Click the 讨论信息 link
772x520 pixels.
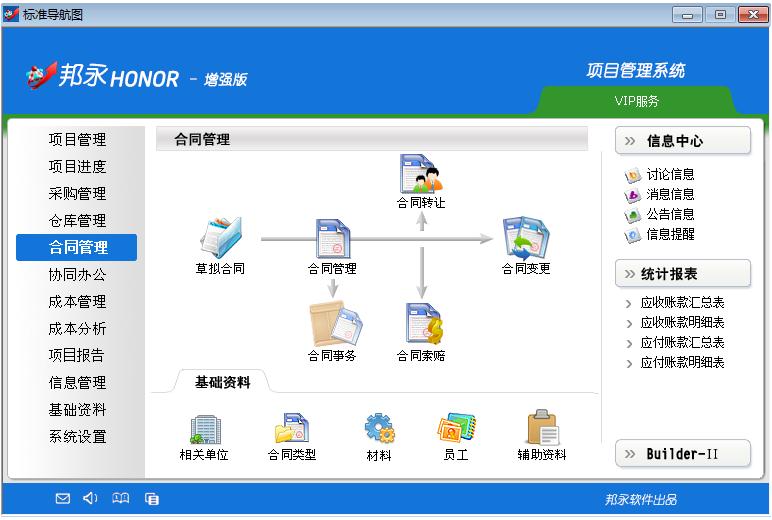pos(670,175)
